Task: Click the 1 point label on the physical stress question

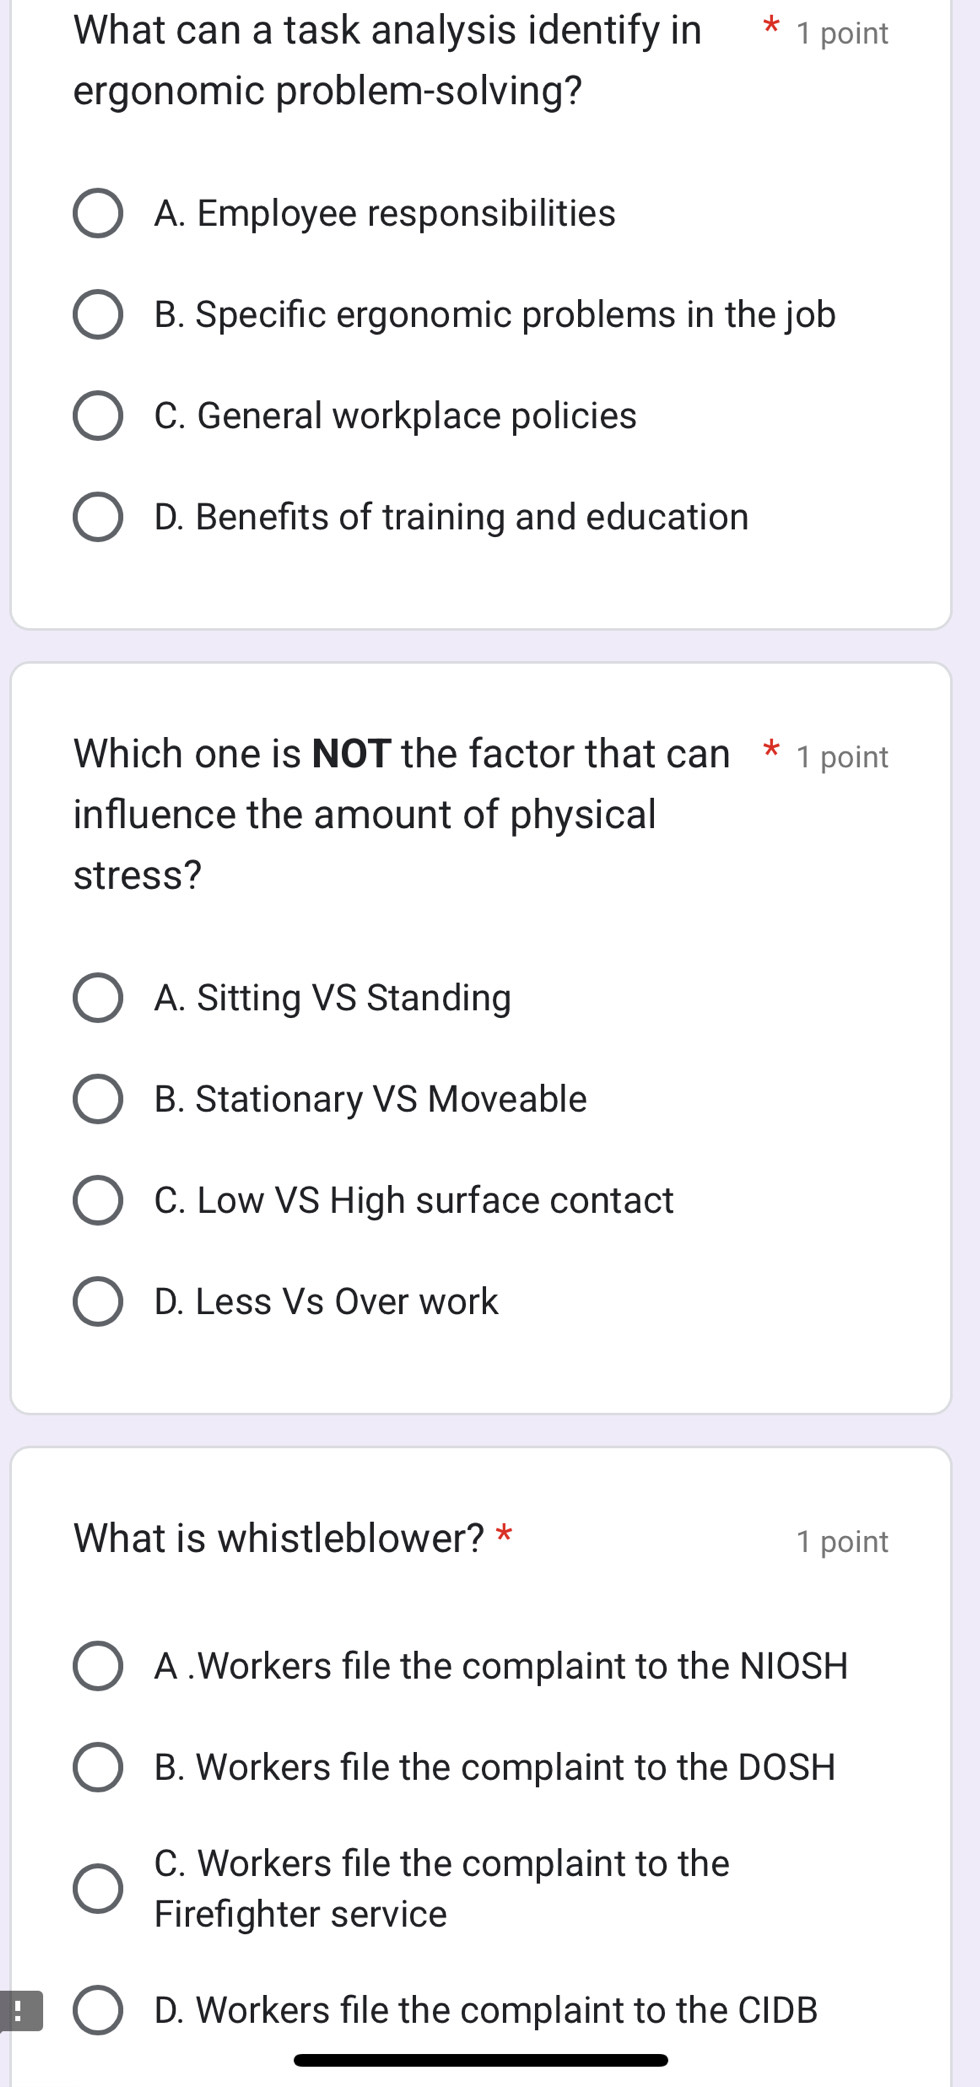Action: coord(842,758)
